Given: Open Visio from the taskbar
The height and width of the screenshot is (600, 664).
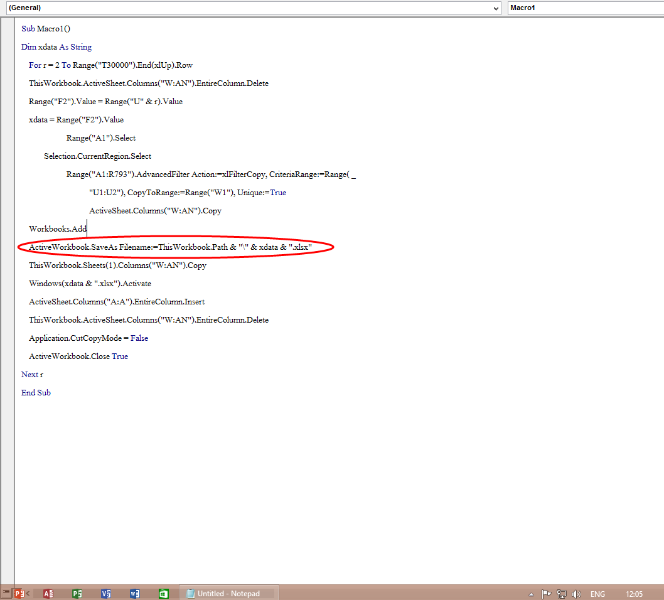Looking at the screenshot, I should coord(106,593).
